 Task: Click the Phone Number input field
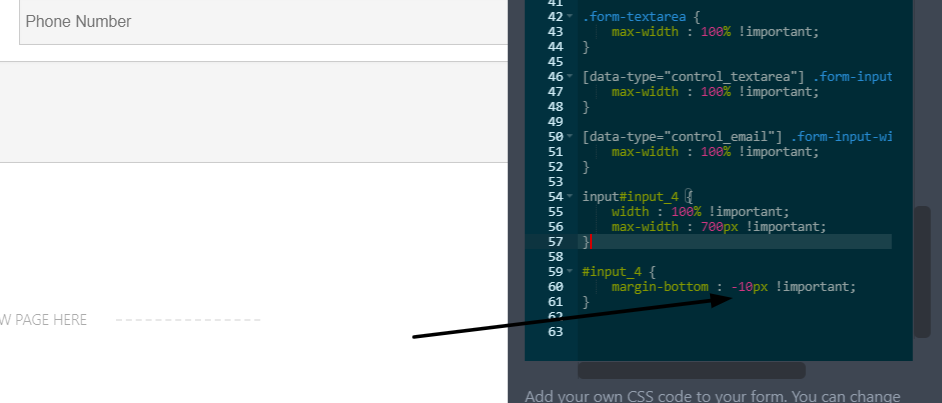tap(262, 22)
